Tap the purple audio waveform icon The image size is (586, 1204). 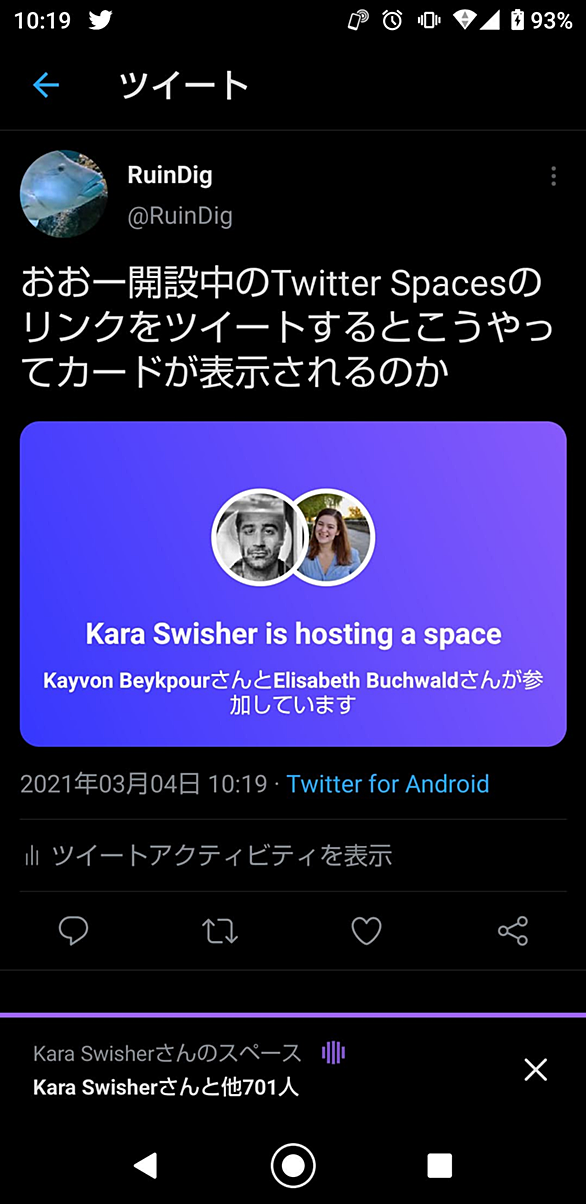tap(333, 1052)
